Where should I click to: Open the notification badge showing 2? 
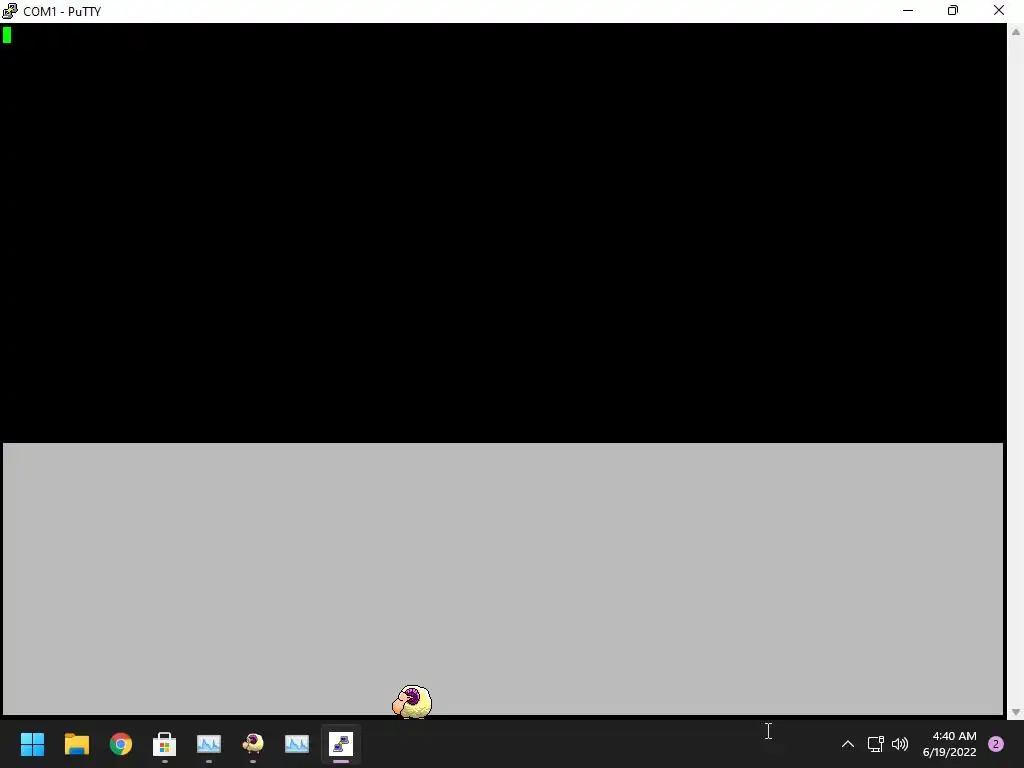click(x=996, y=744)
